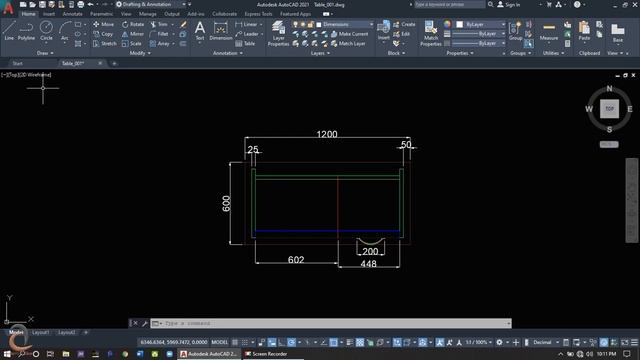640x360 pixels.
Task: Select the Linear dimension tool
Action: click(x=247, y=24)
